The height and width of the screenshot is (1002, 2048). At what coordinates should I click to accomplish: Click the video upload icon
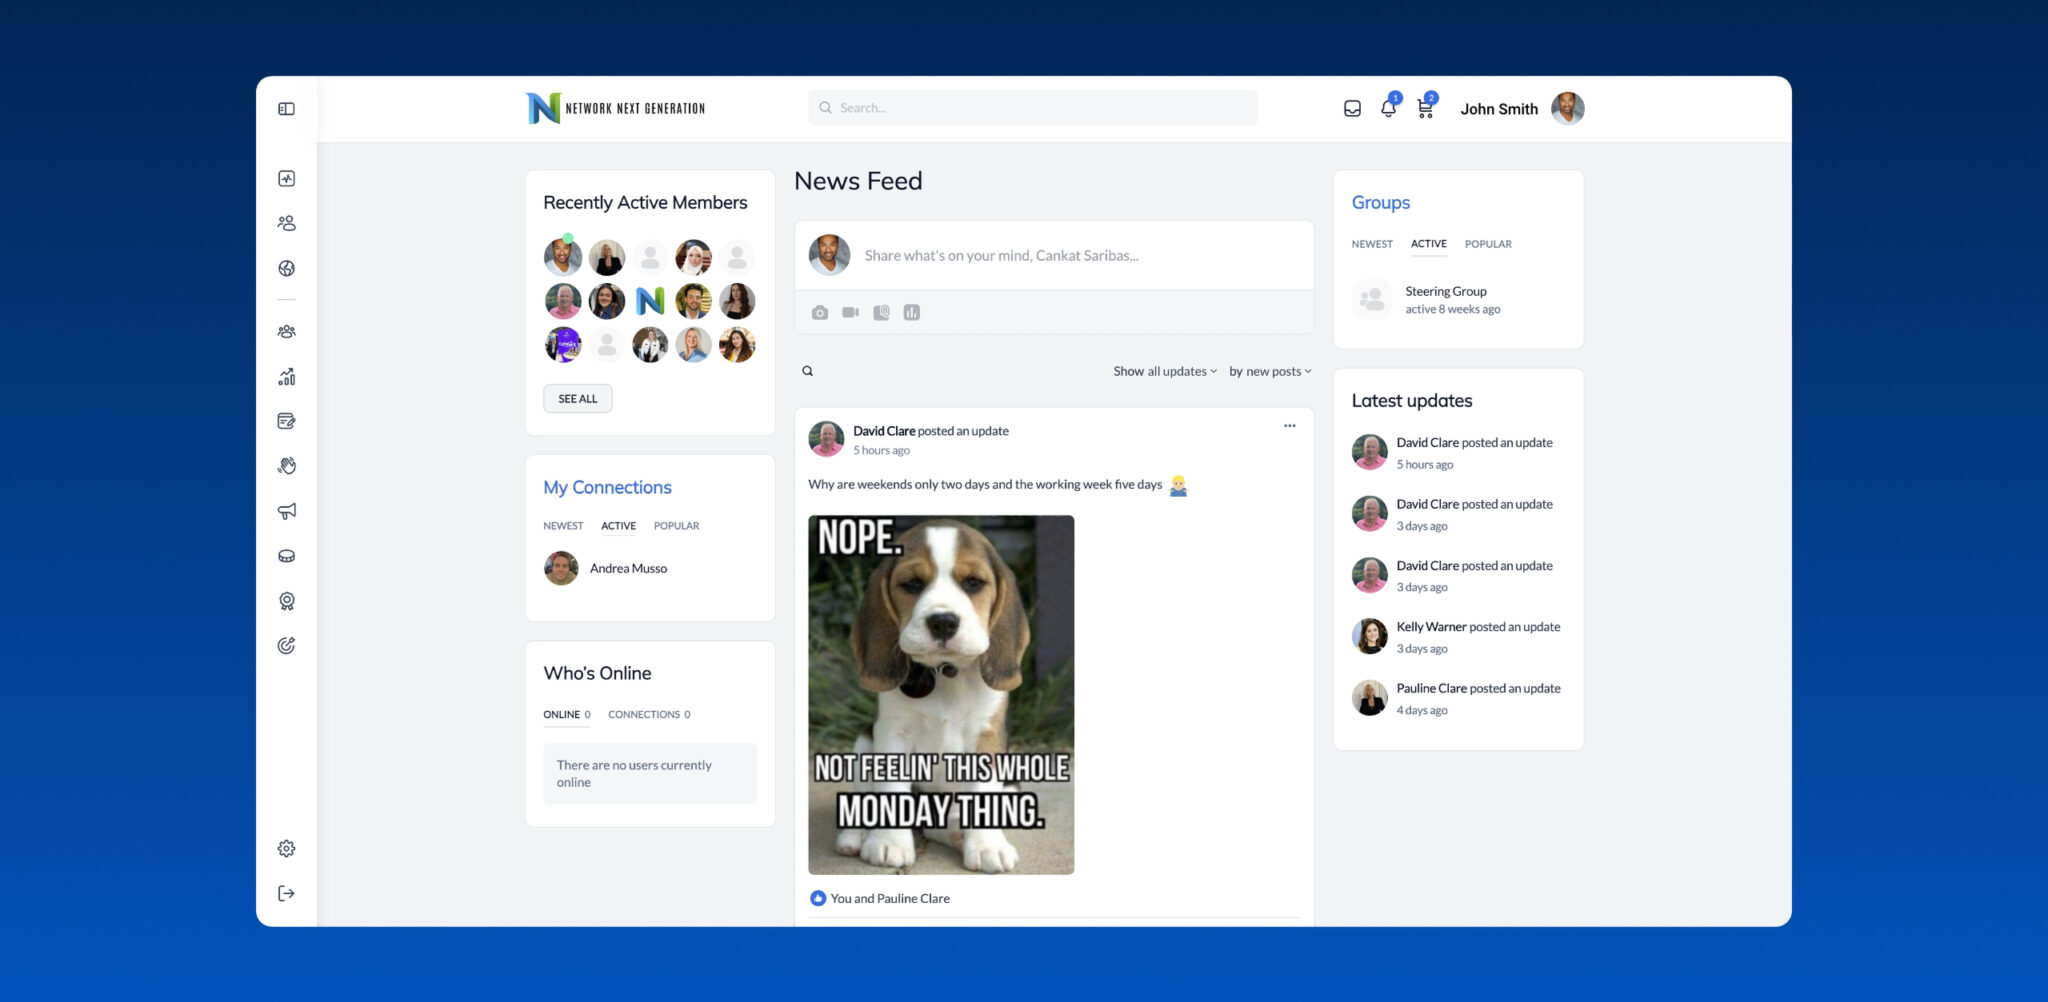850,313
